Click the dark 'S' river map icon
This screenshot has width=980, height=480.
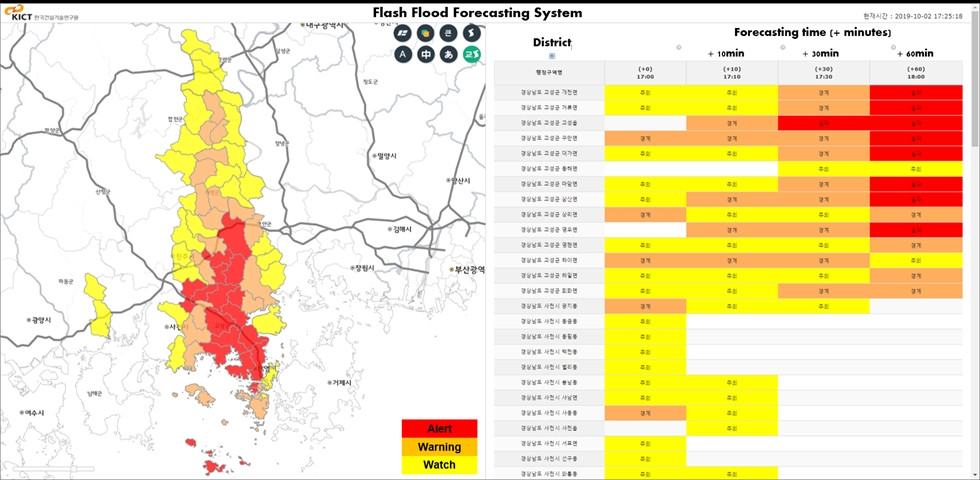tap(472, 33)
